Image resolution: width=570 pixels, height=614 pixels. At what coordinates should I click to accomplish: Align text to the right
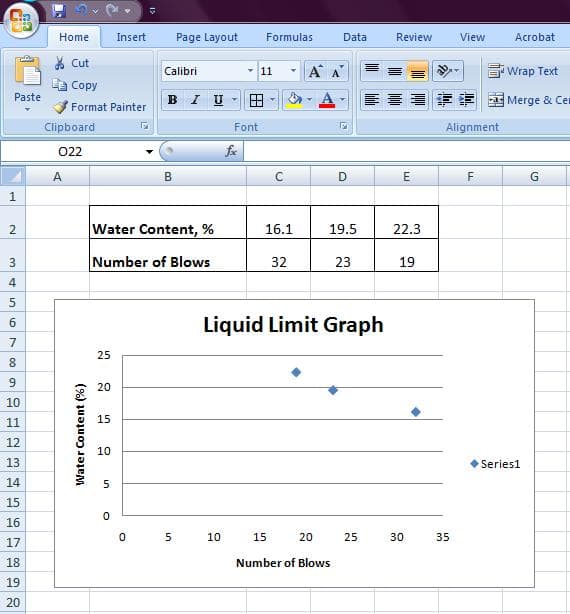click(417, 100)
